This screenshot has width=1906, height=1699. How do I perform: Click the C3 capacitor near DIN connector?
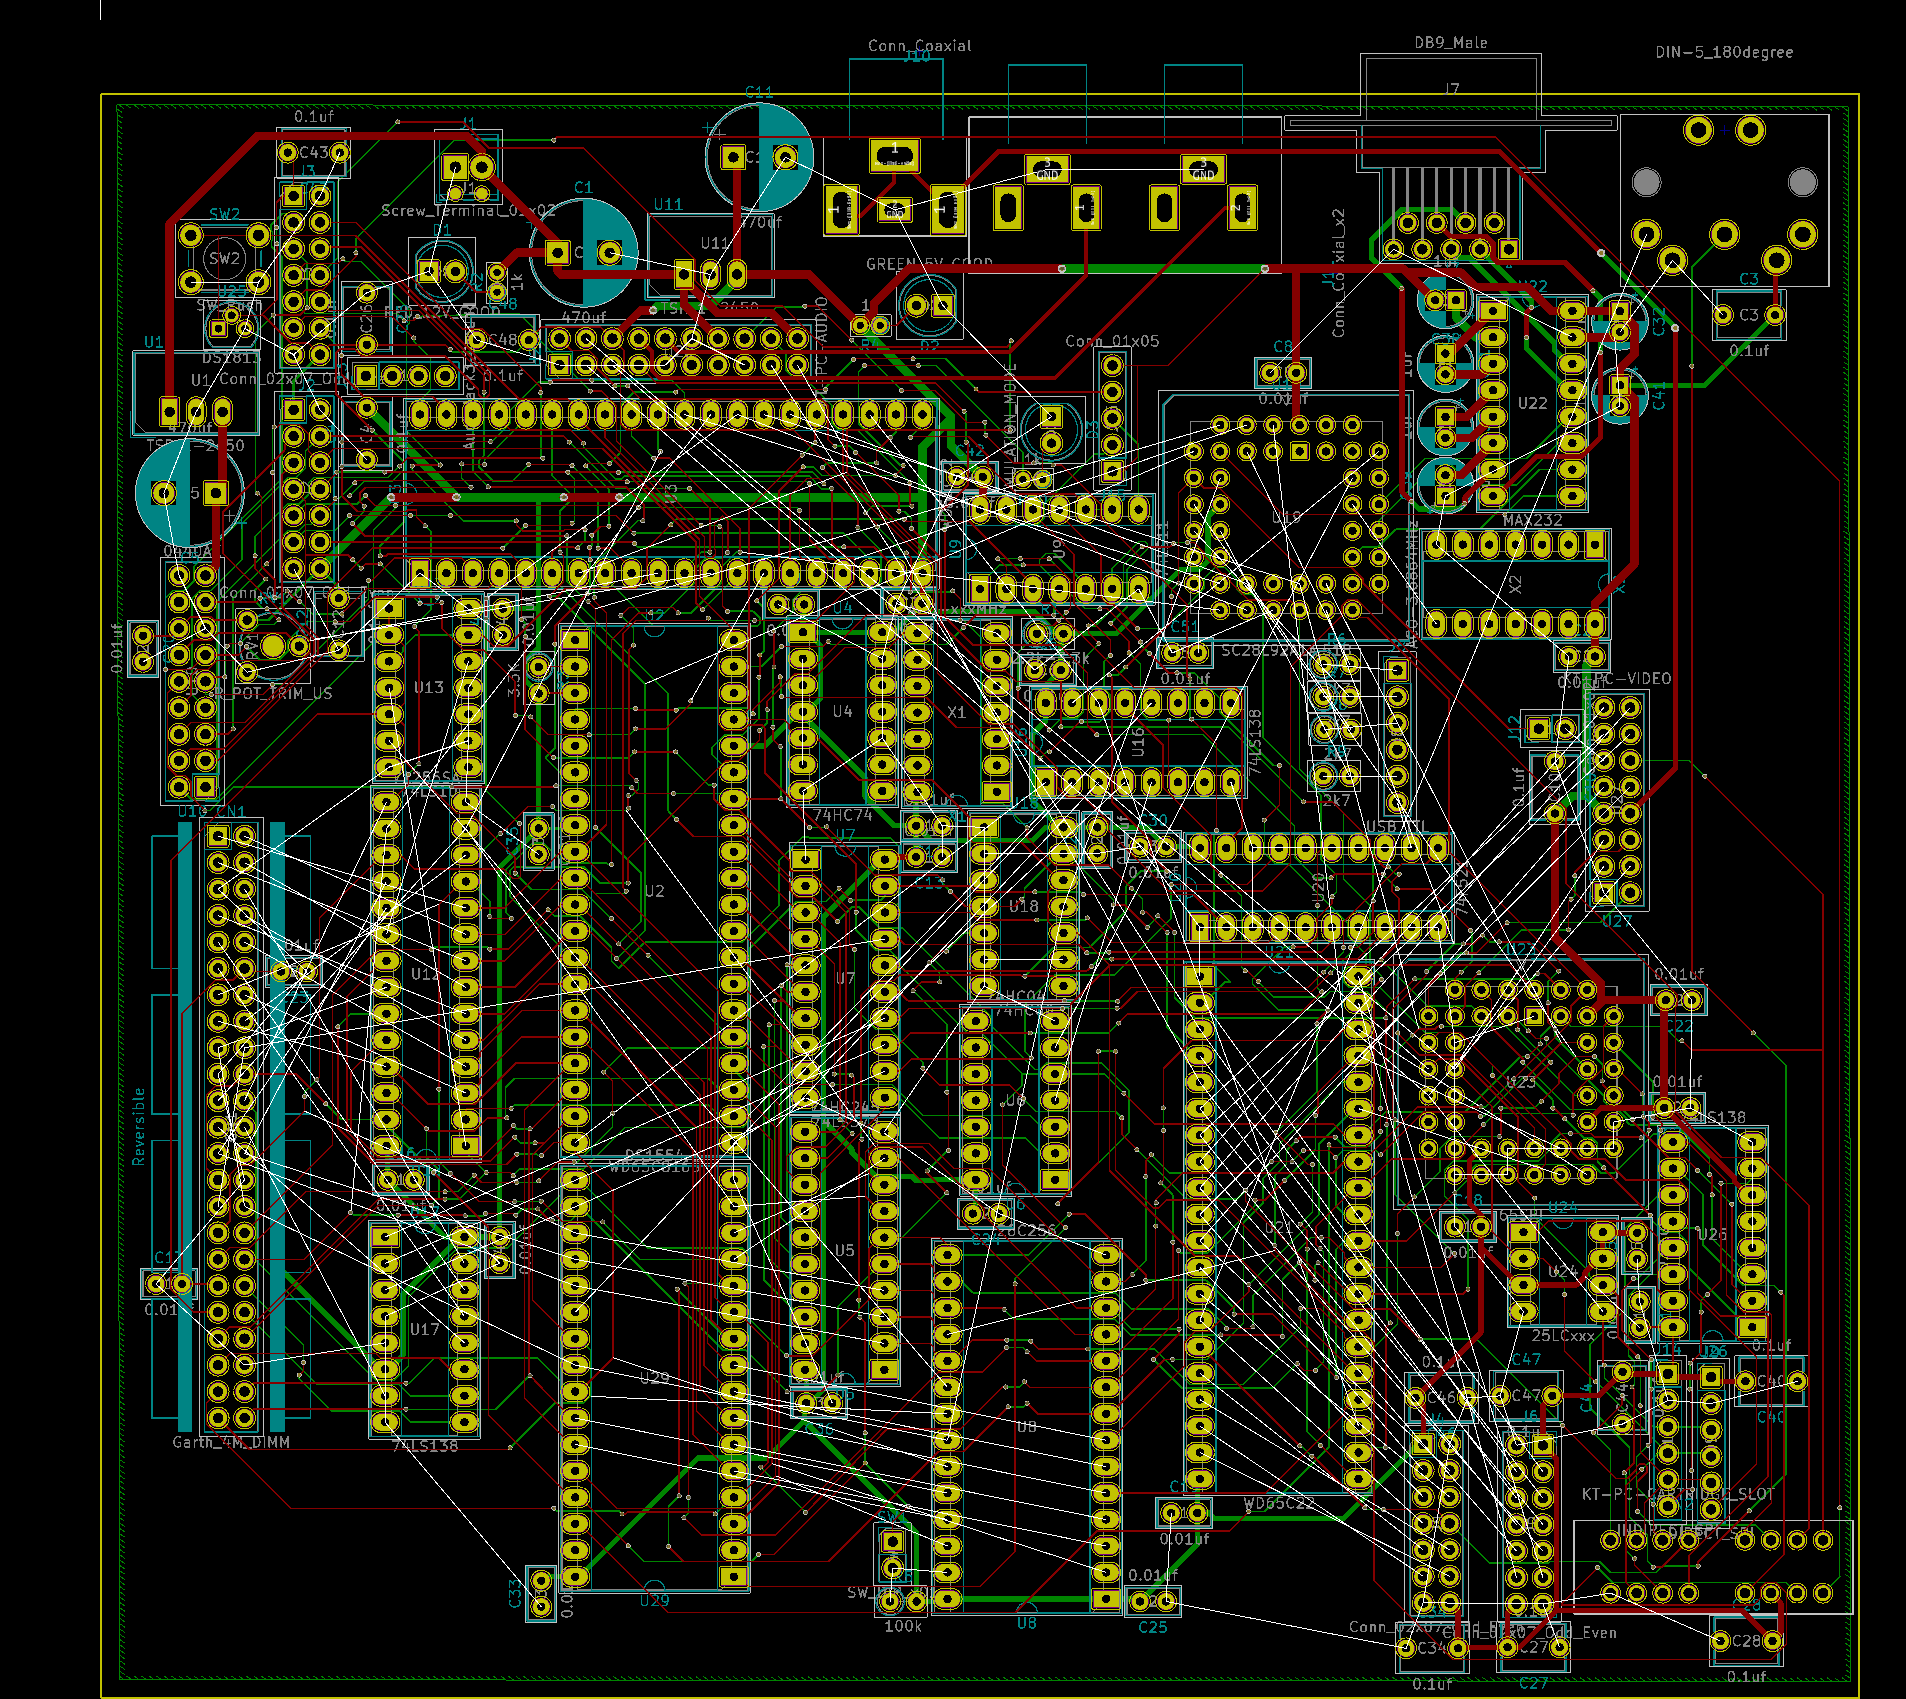click(x=1748, y=315)
